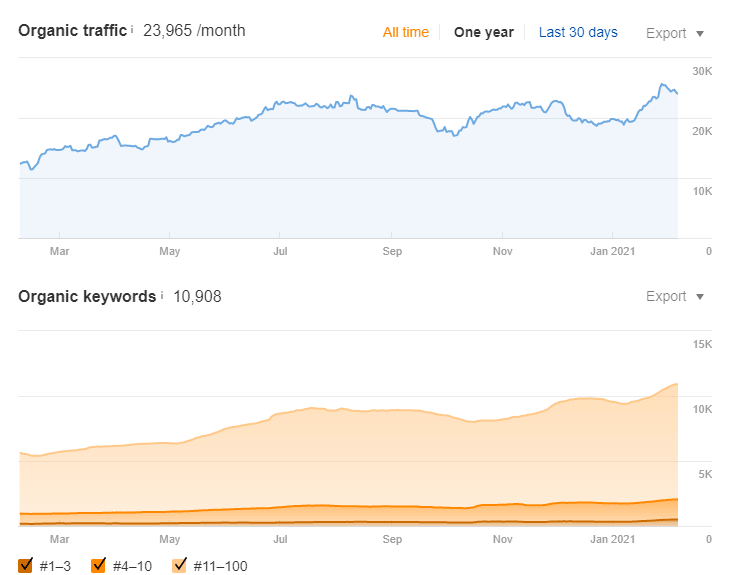Toggle the #4–10 positions checkbox
This screenshot has height=575, width=732.
point(99,565)
